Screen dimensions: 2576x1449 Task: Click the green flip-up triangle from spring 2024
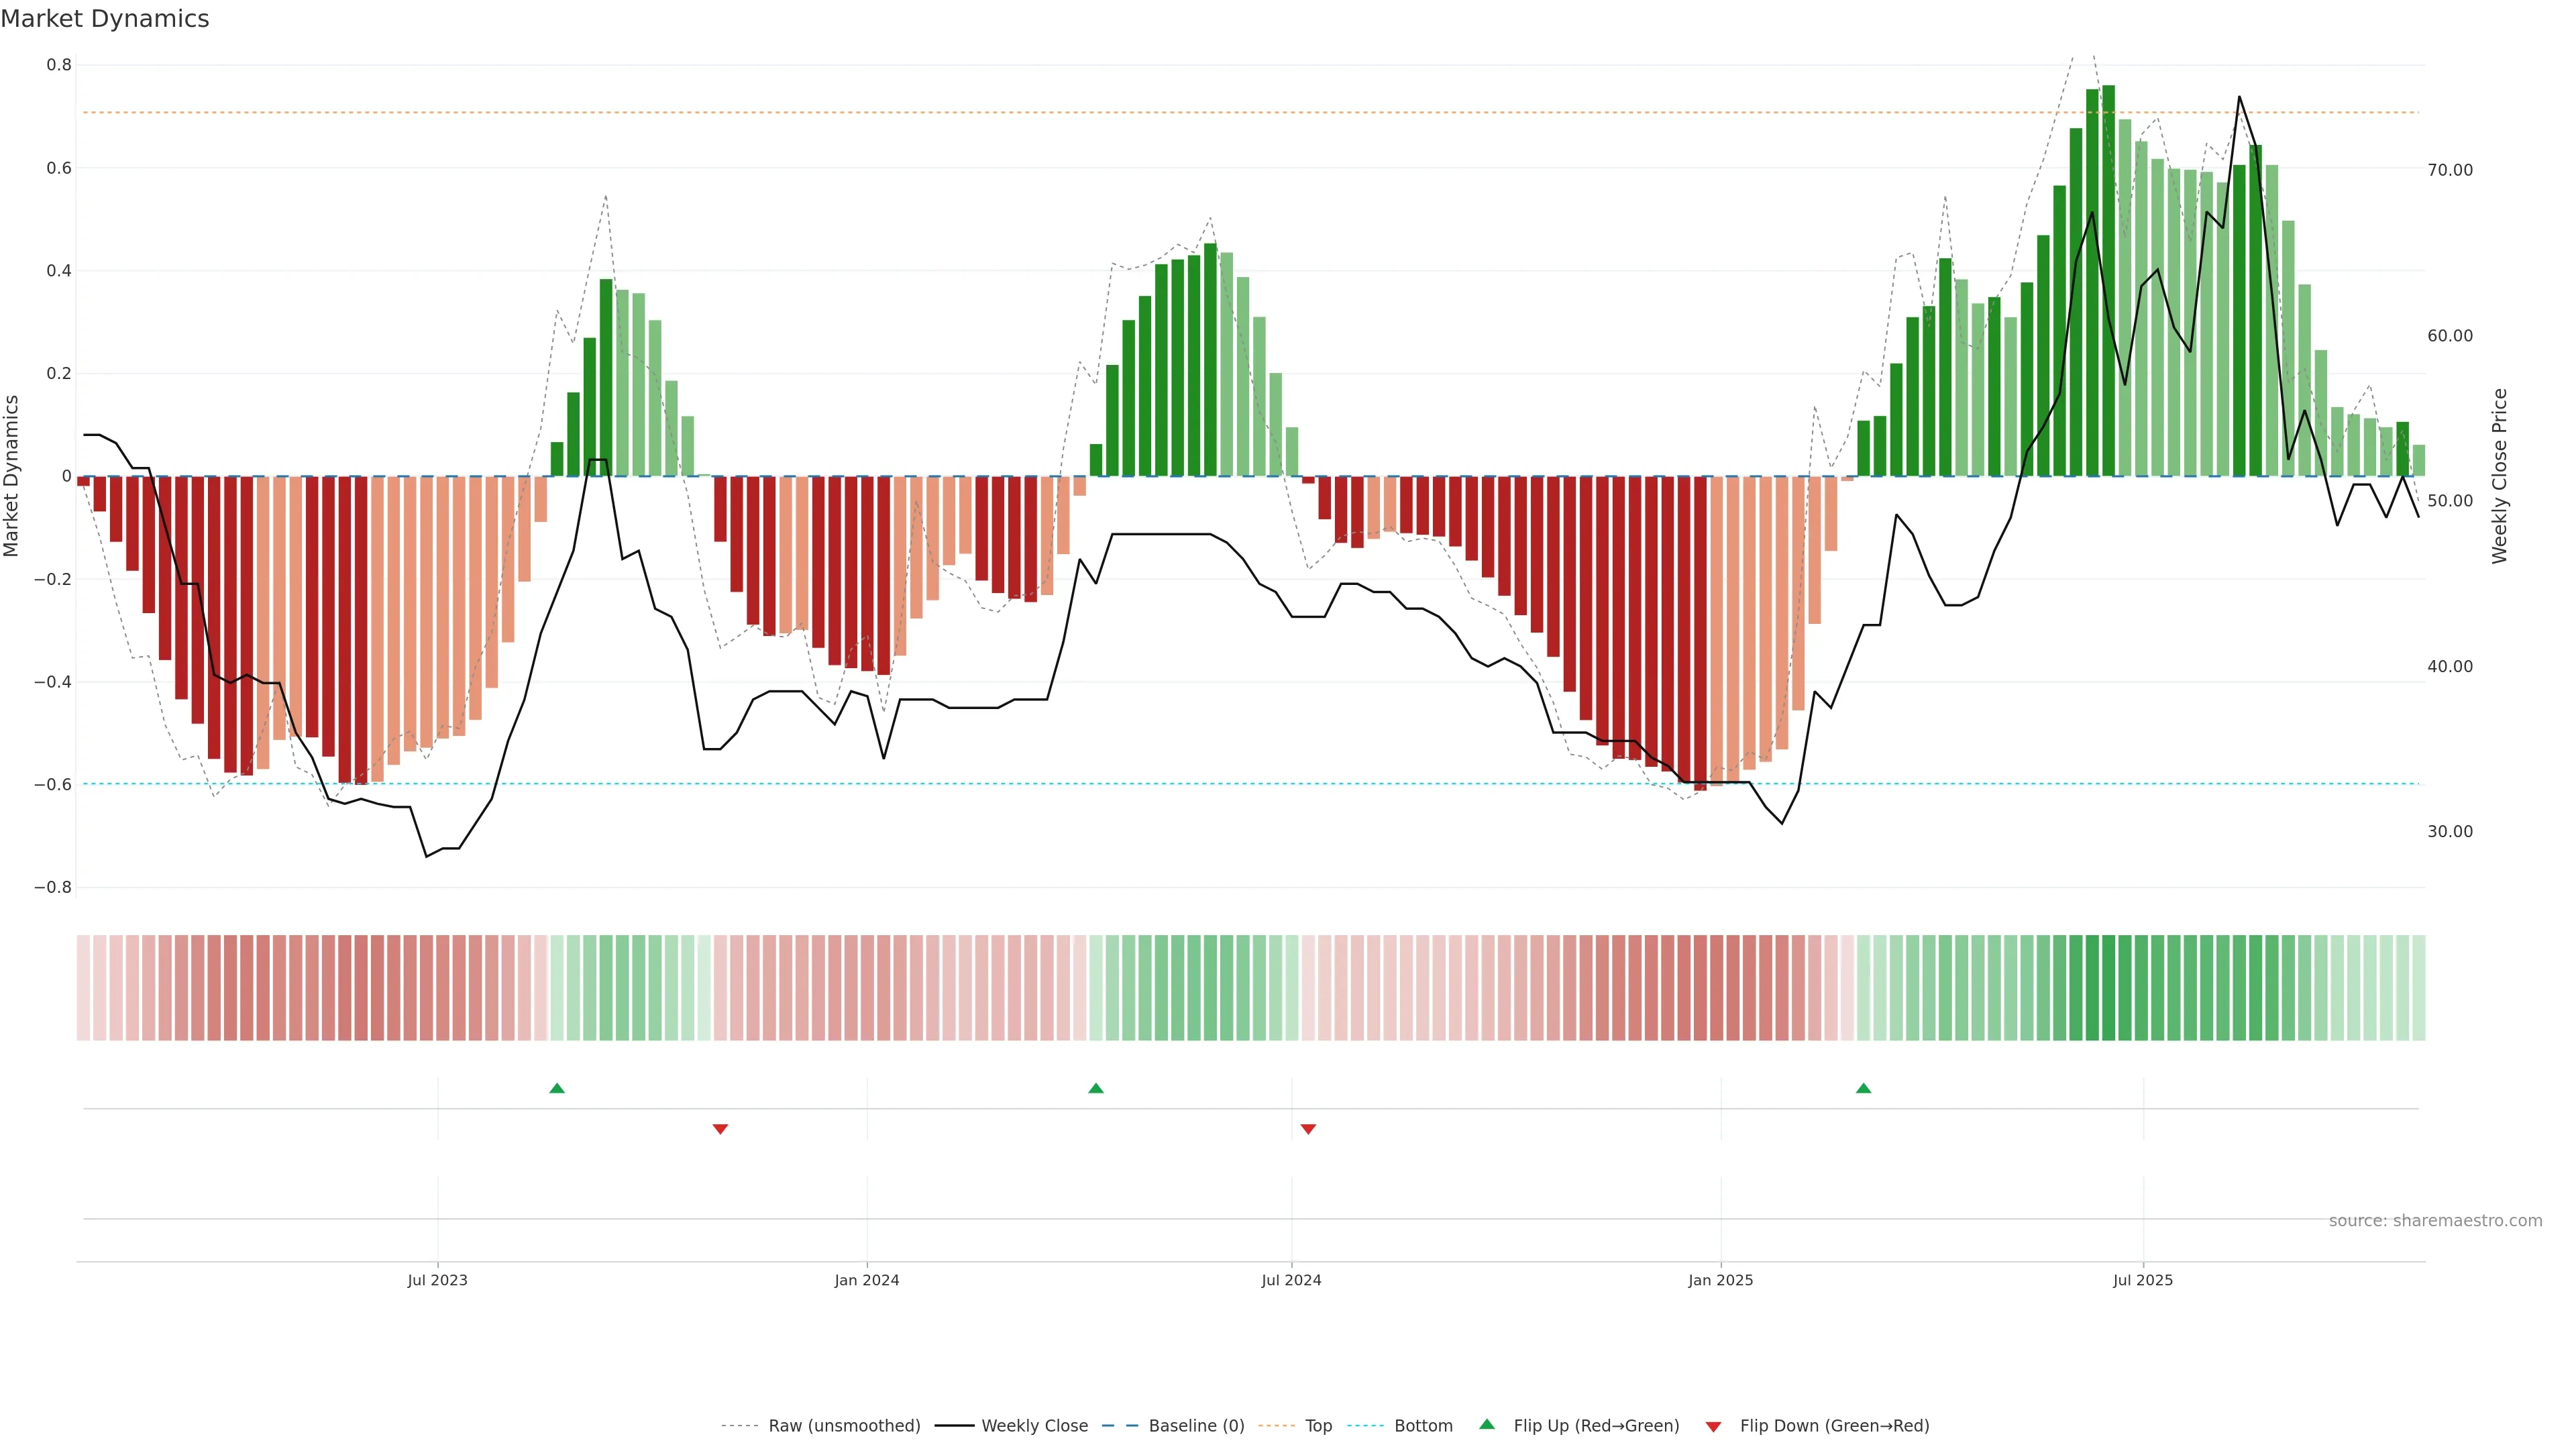click(1096, 1088)
